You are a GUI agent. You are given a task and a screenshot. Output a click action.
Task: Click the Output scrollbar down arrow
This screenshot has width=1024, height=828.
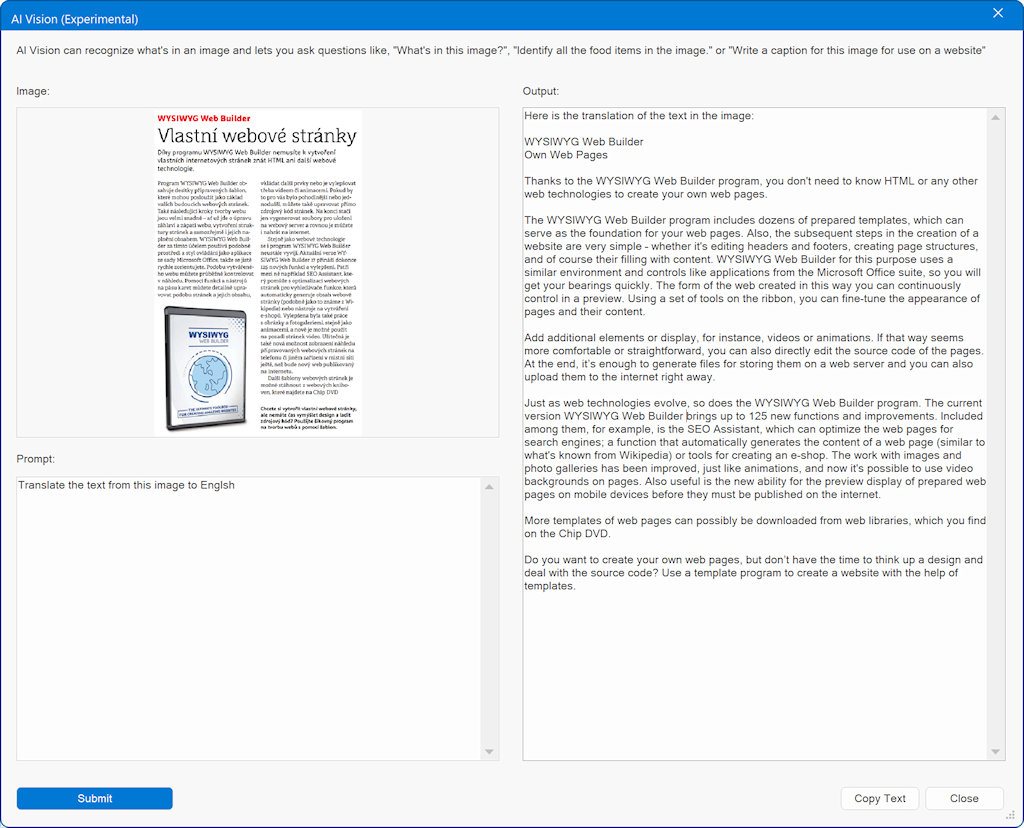coord(995,752)
